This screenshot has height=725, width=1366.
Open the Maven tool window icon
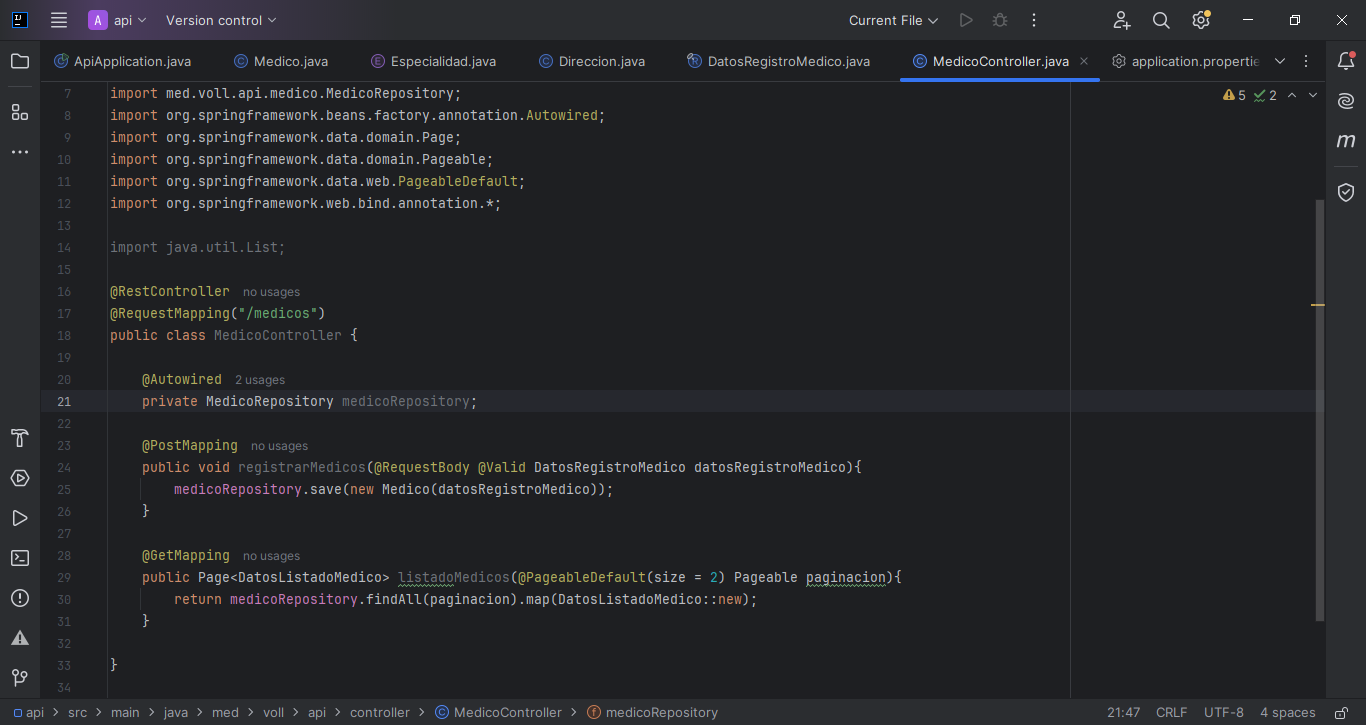point(1346,142)
